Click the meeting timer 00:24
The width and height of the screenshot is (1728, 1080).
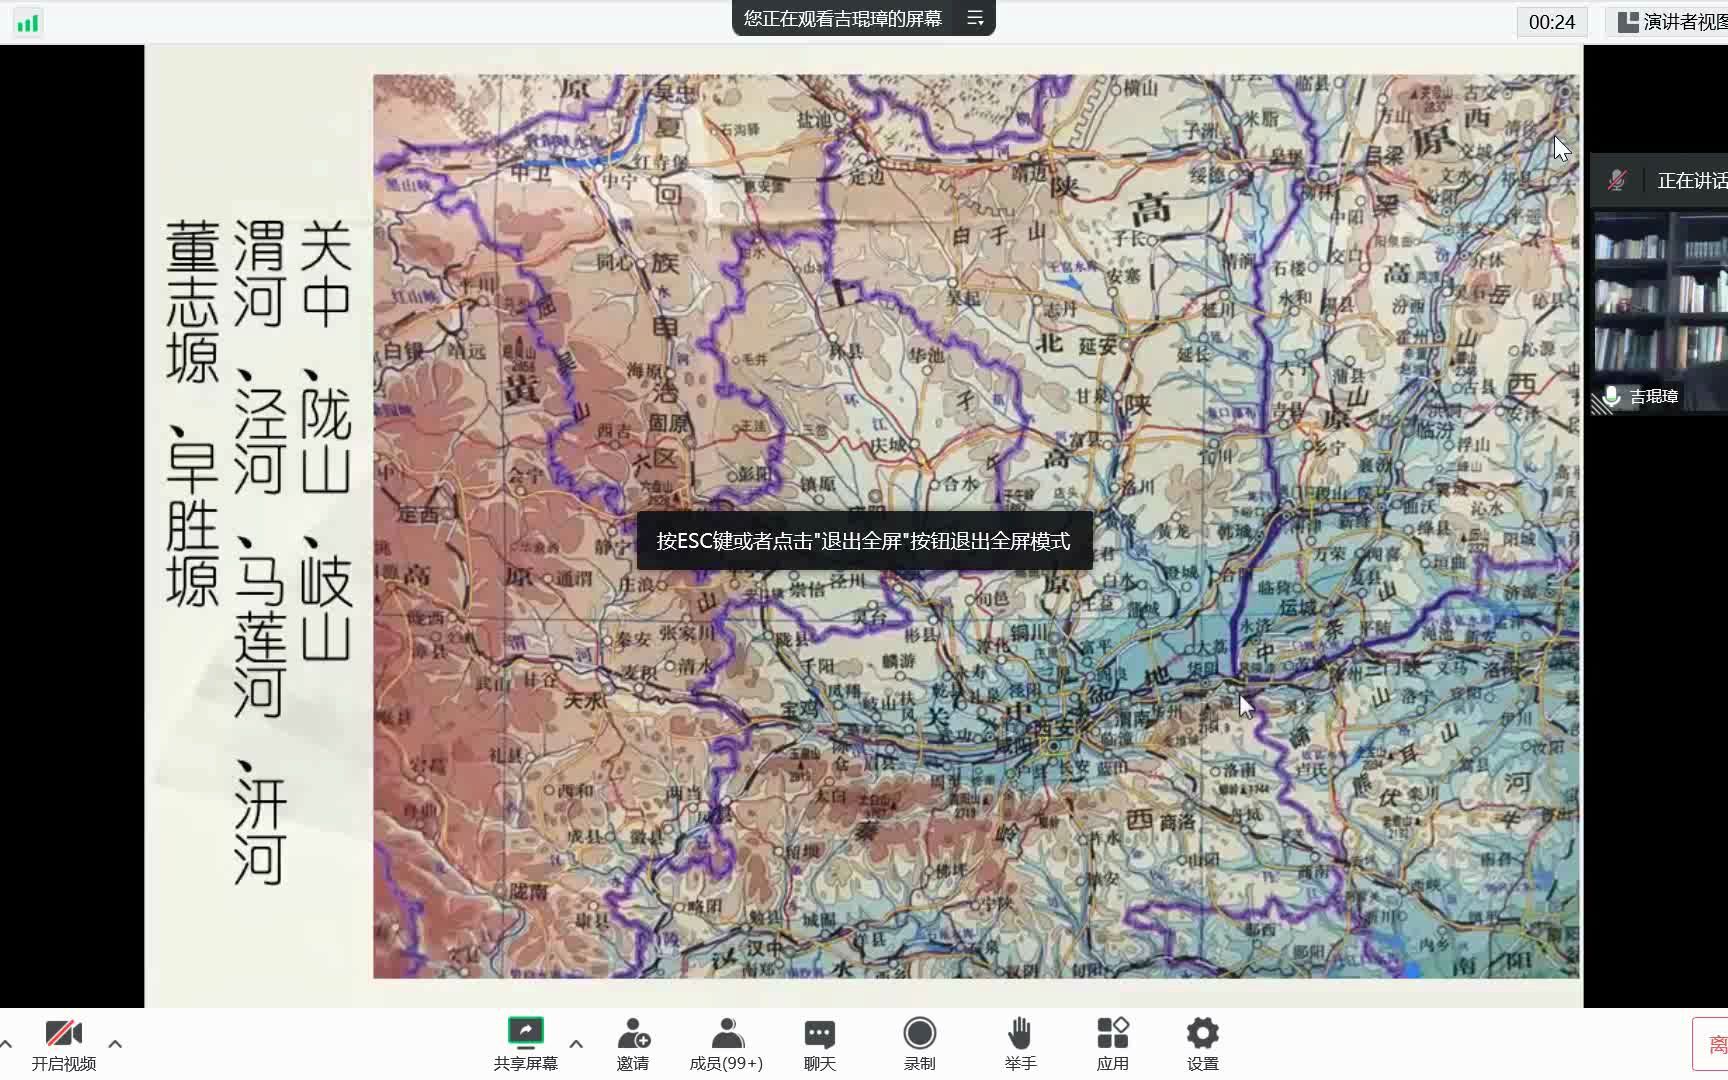pyautogui.click(x=1551, y=22)
